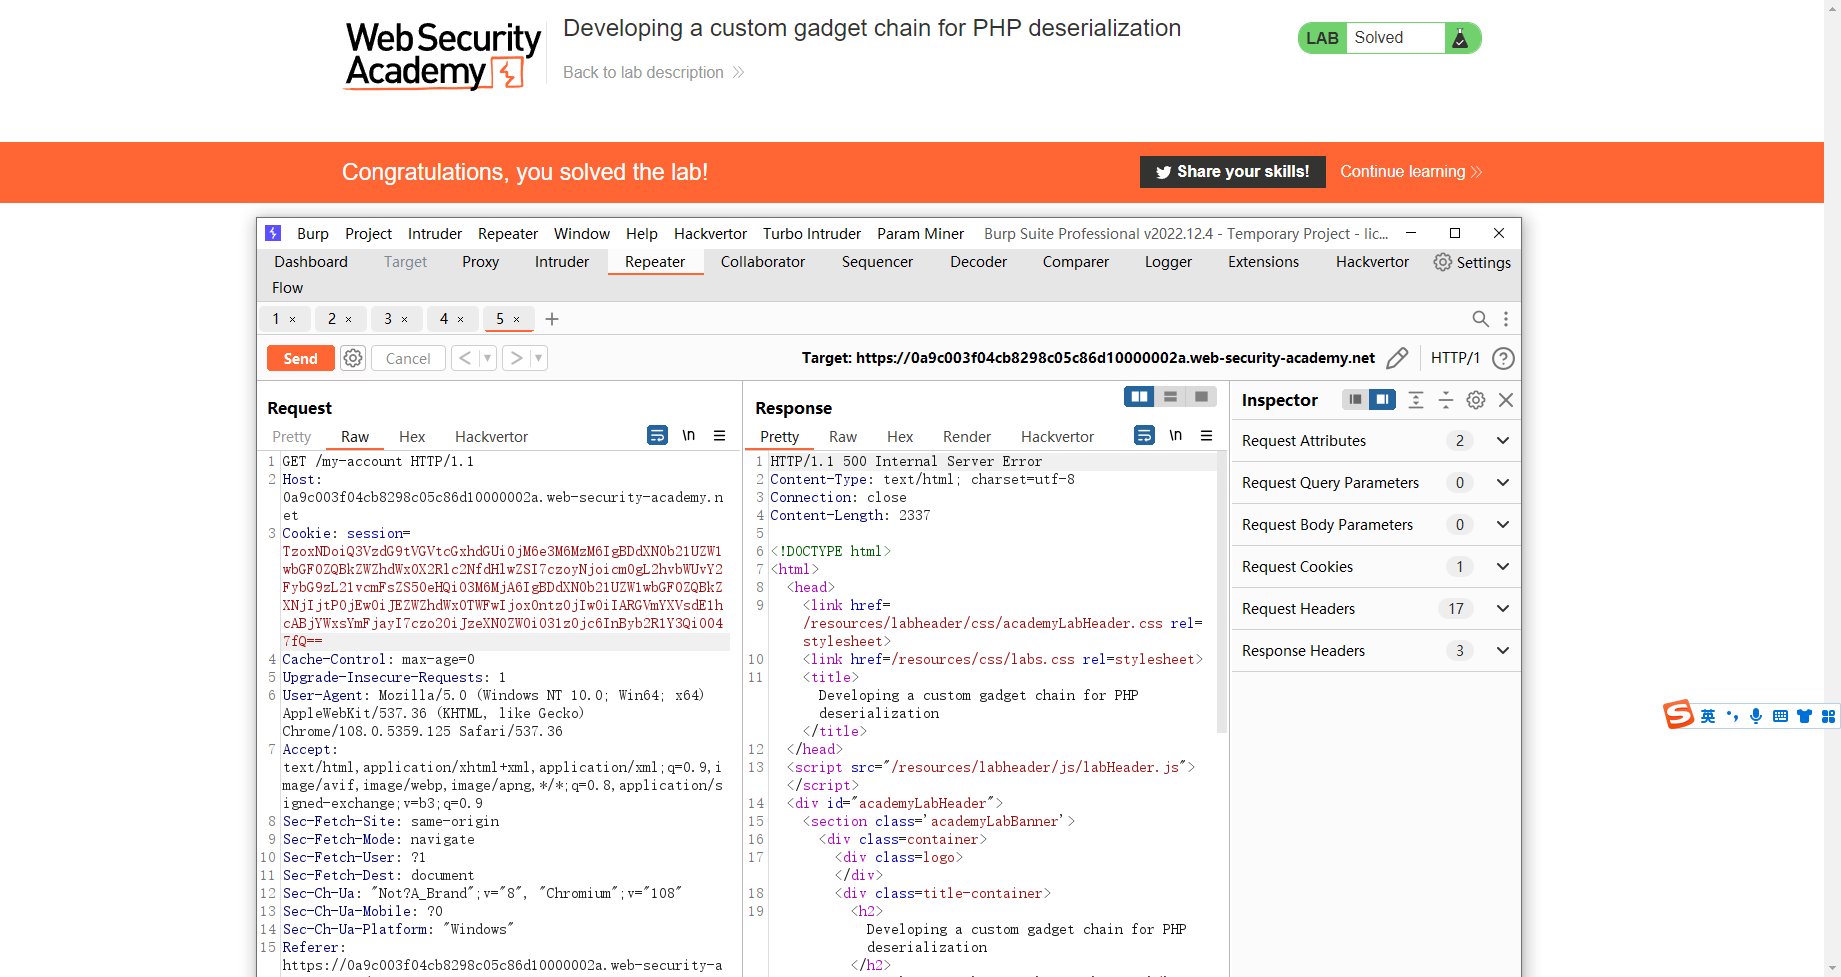Viewport: 1841px width, 977px height.
Task: Switch to the Decoder tab
Action: pos(978,262)
